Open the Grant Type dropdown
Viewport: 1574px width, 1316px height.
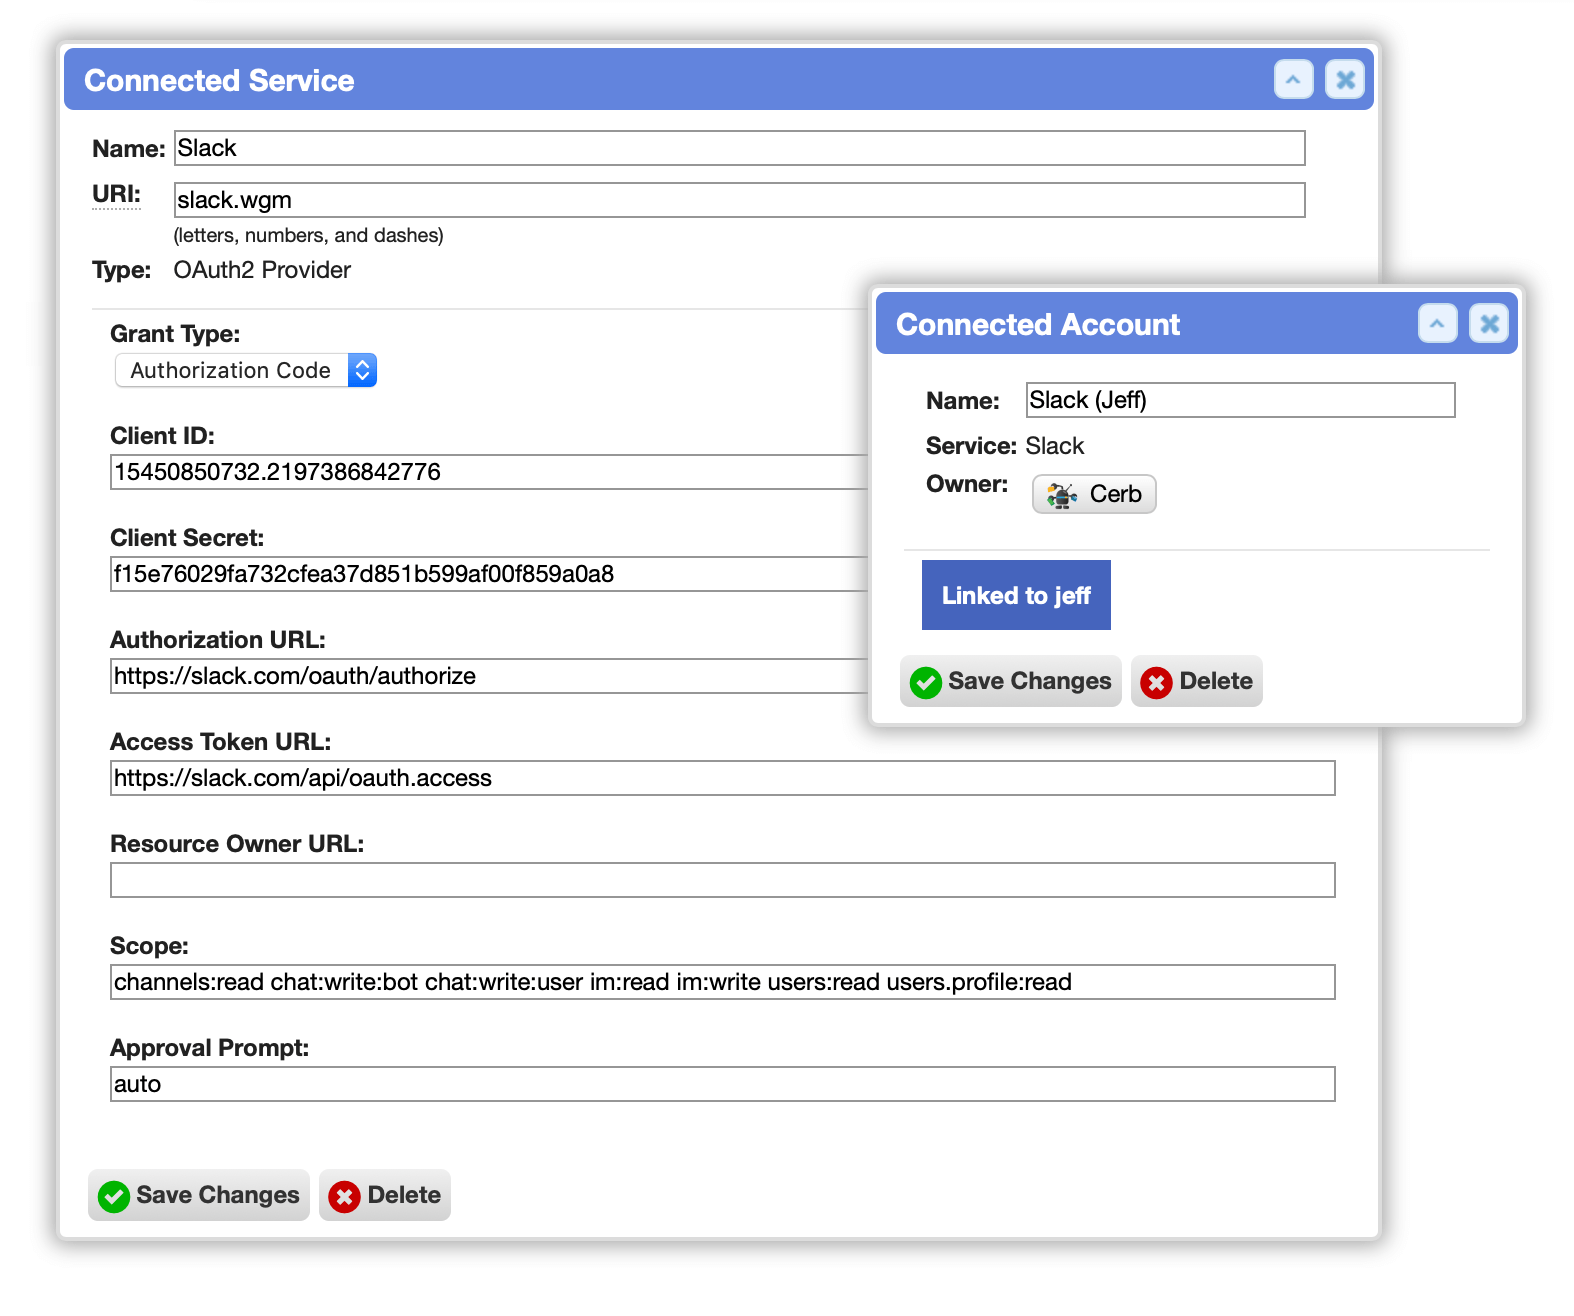pos(246,370)
